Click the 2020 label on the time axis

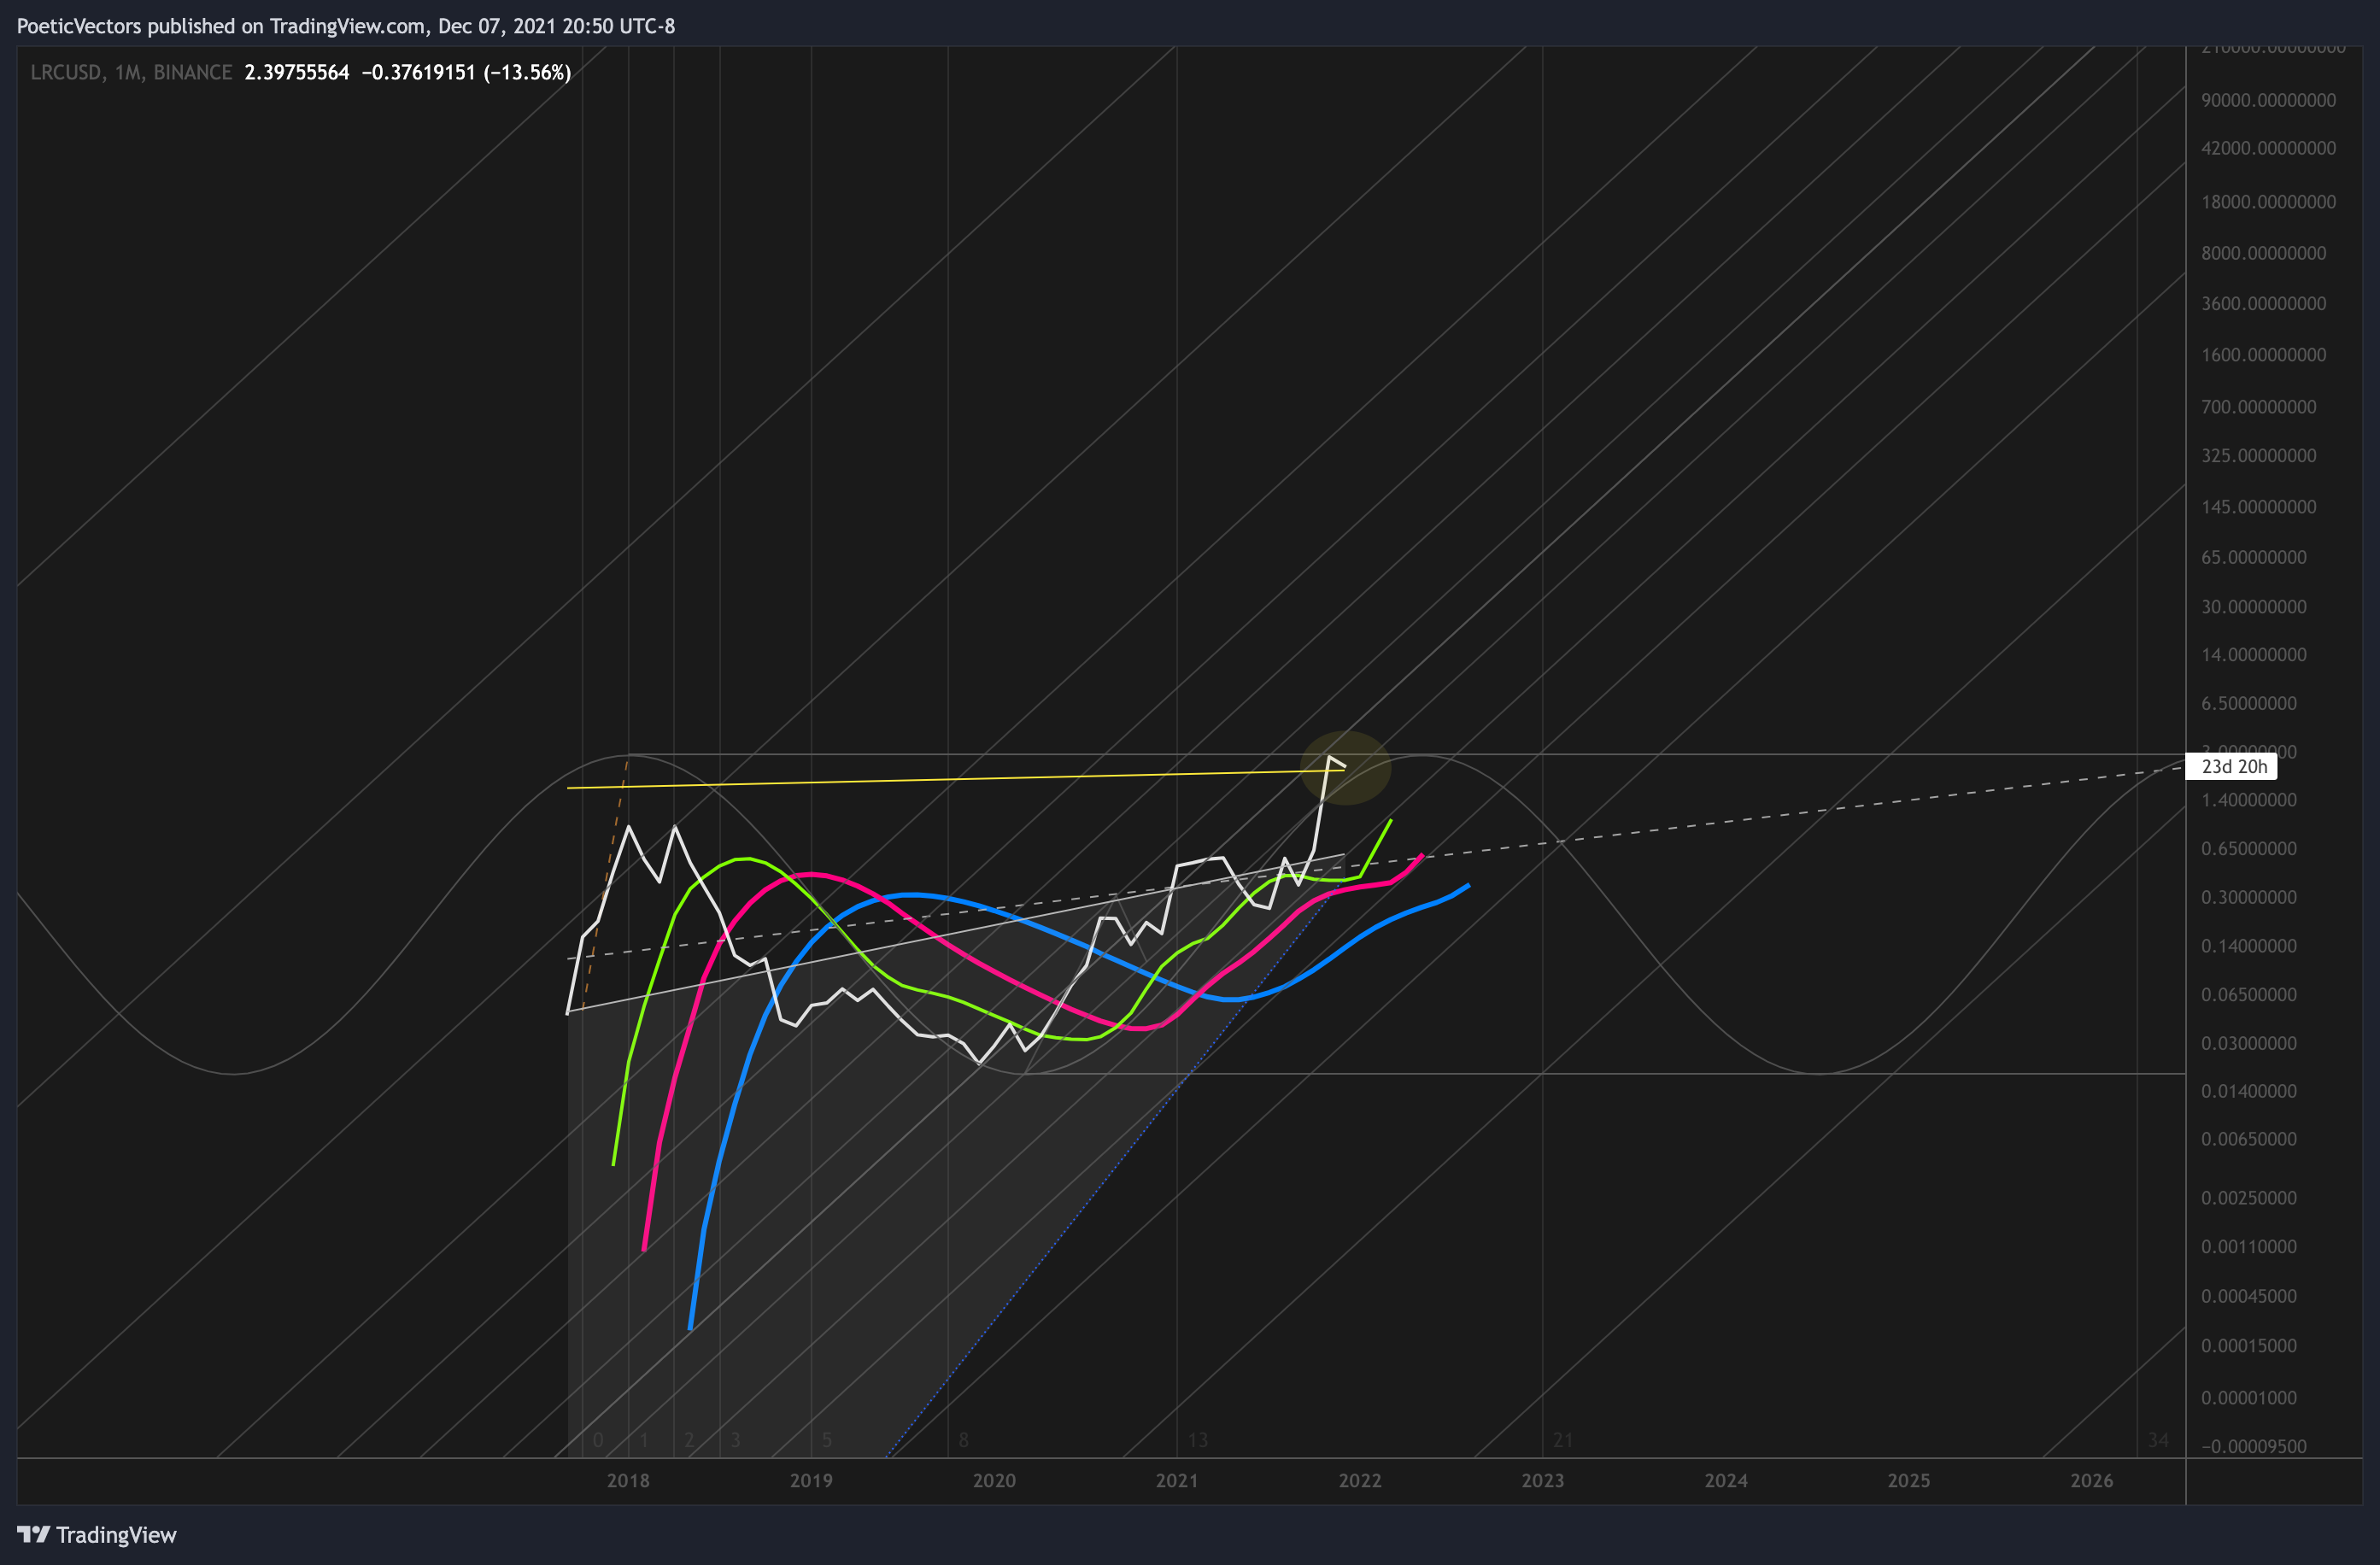click(994, 1480)
